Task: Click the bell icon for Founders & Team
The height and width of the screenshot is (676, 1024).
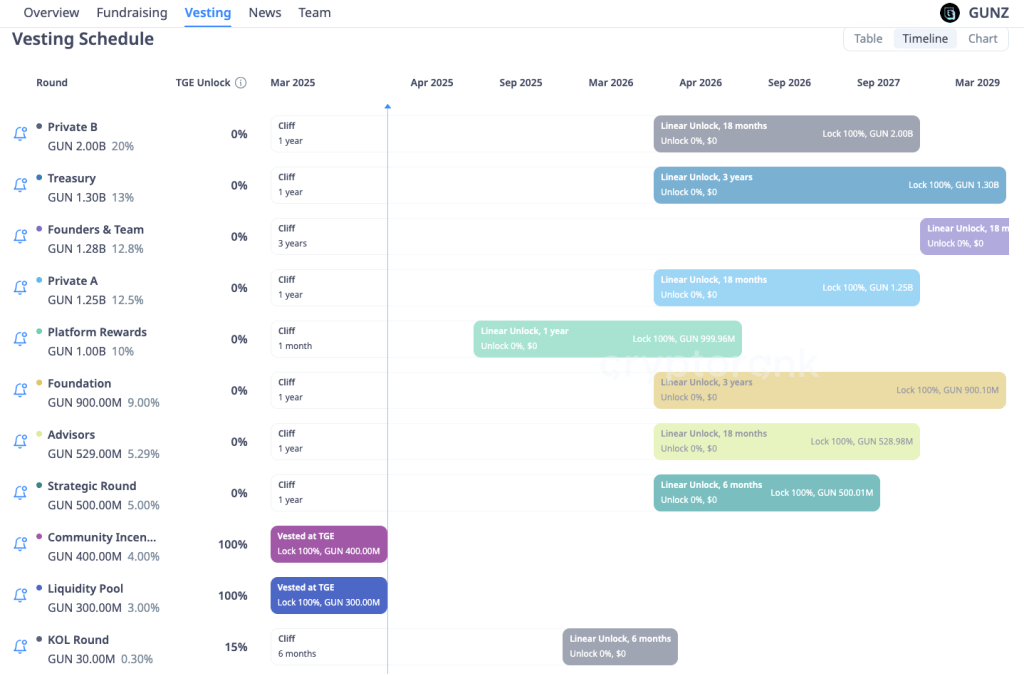Action: point(20,236)
